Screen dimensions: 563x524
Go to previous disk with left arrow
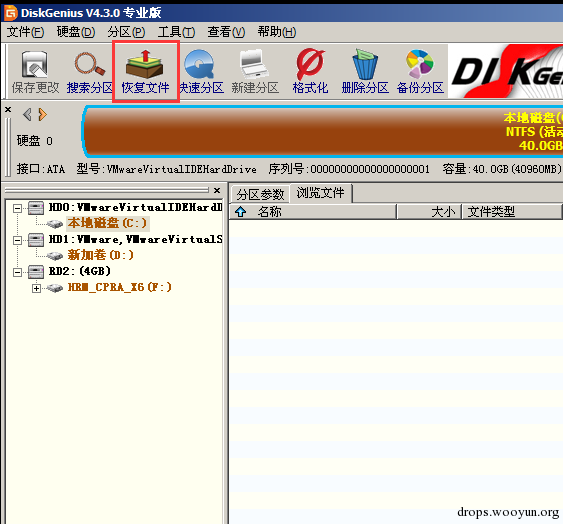pyautogui.click(x=27, y=115)
